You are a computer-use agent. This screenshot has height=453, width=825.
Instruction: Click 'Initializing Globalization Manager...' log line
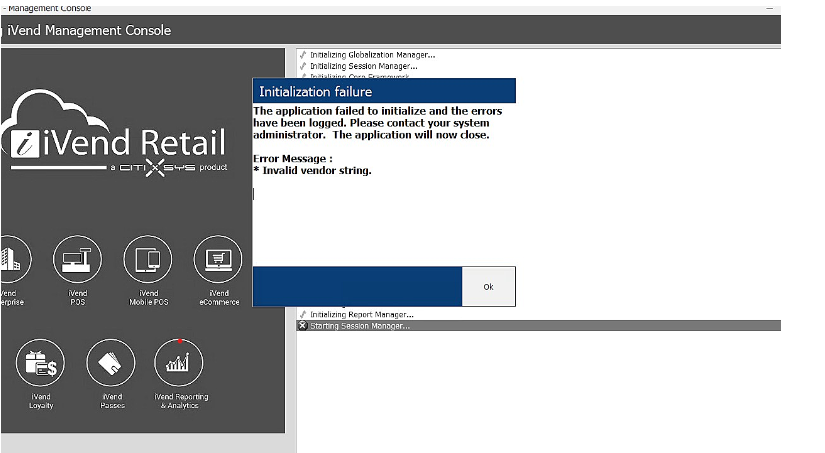click(x=372, y=55)
